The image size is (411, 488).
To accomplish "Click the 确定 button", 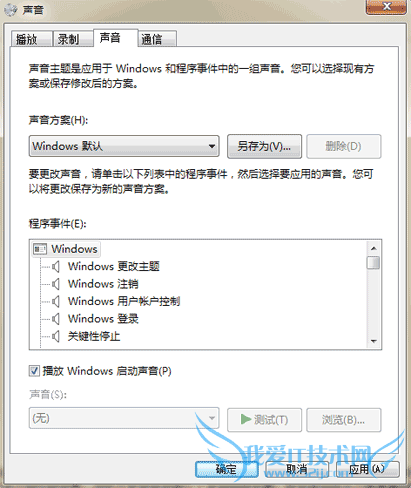I will coord(227,469).
